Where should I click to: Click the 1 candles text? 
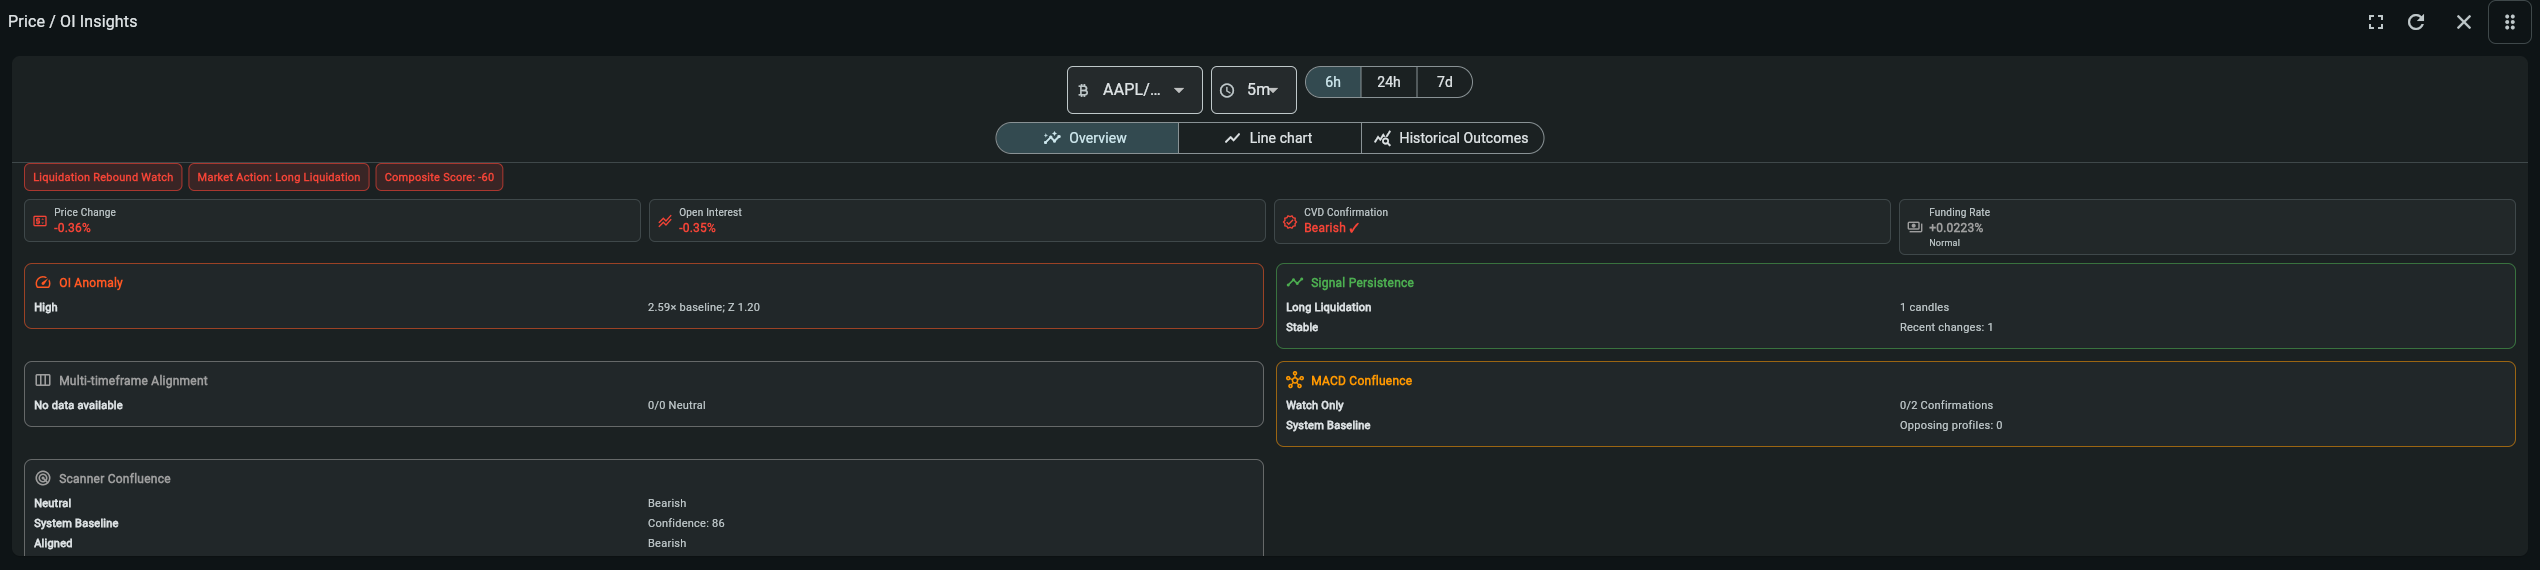pos(1924,308)
